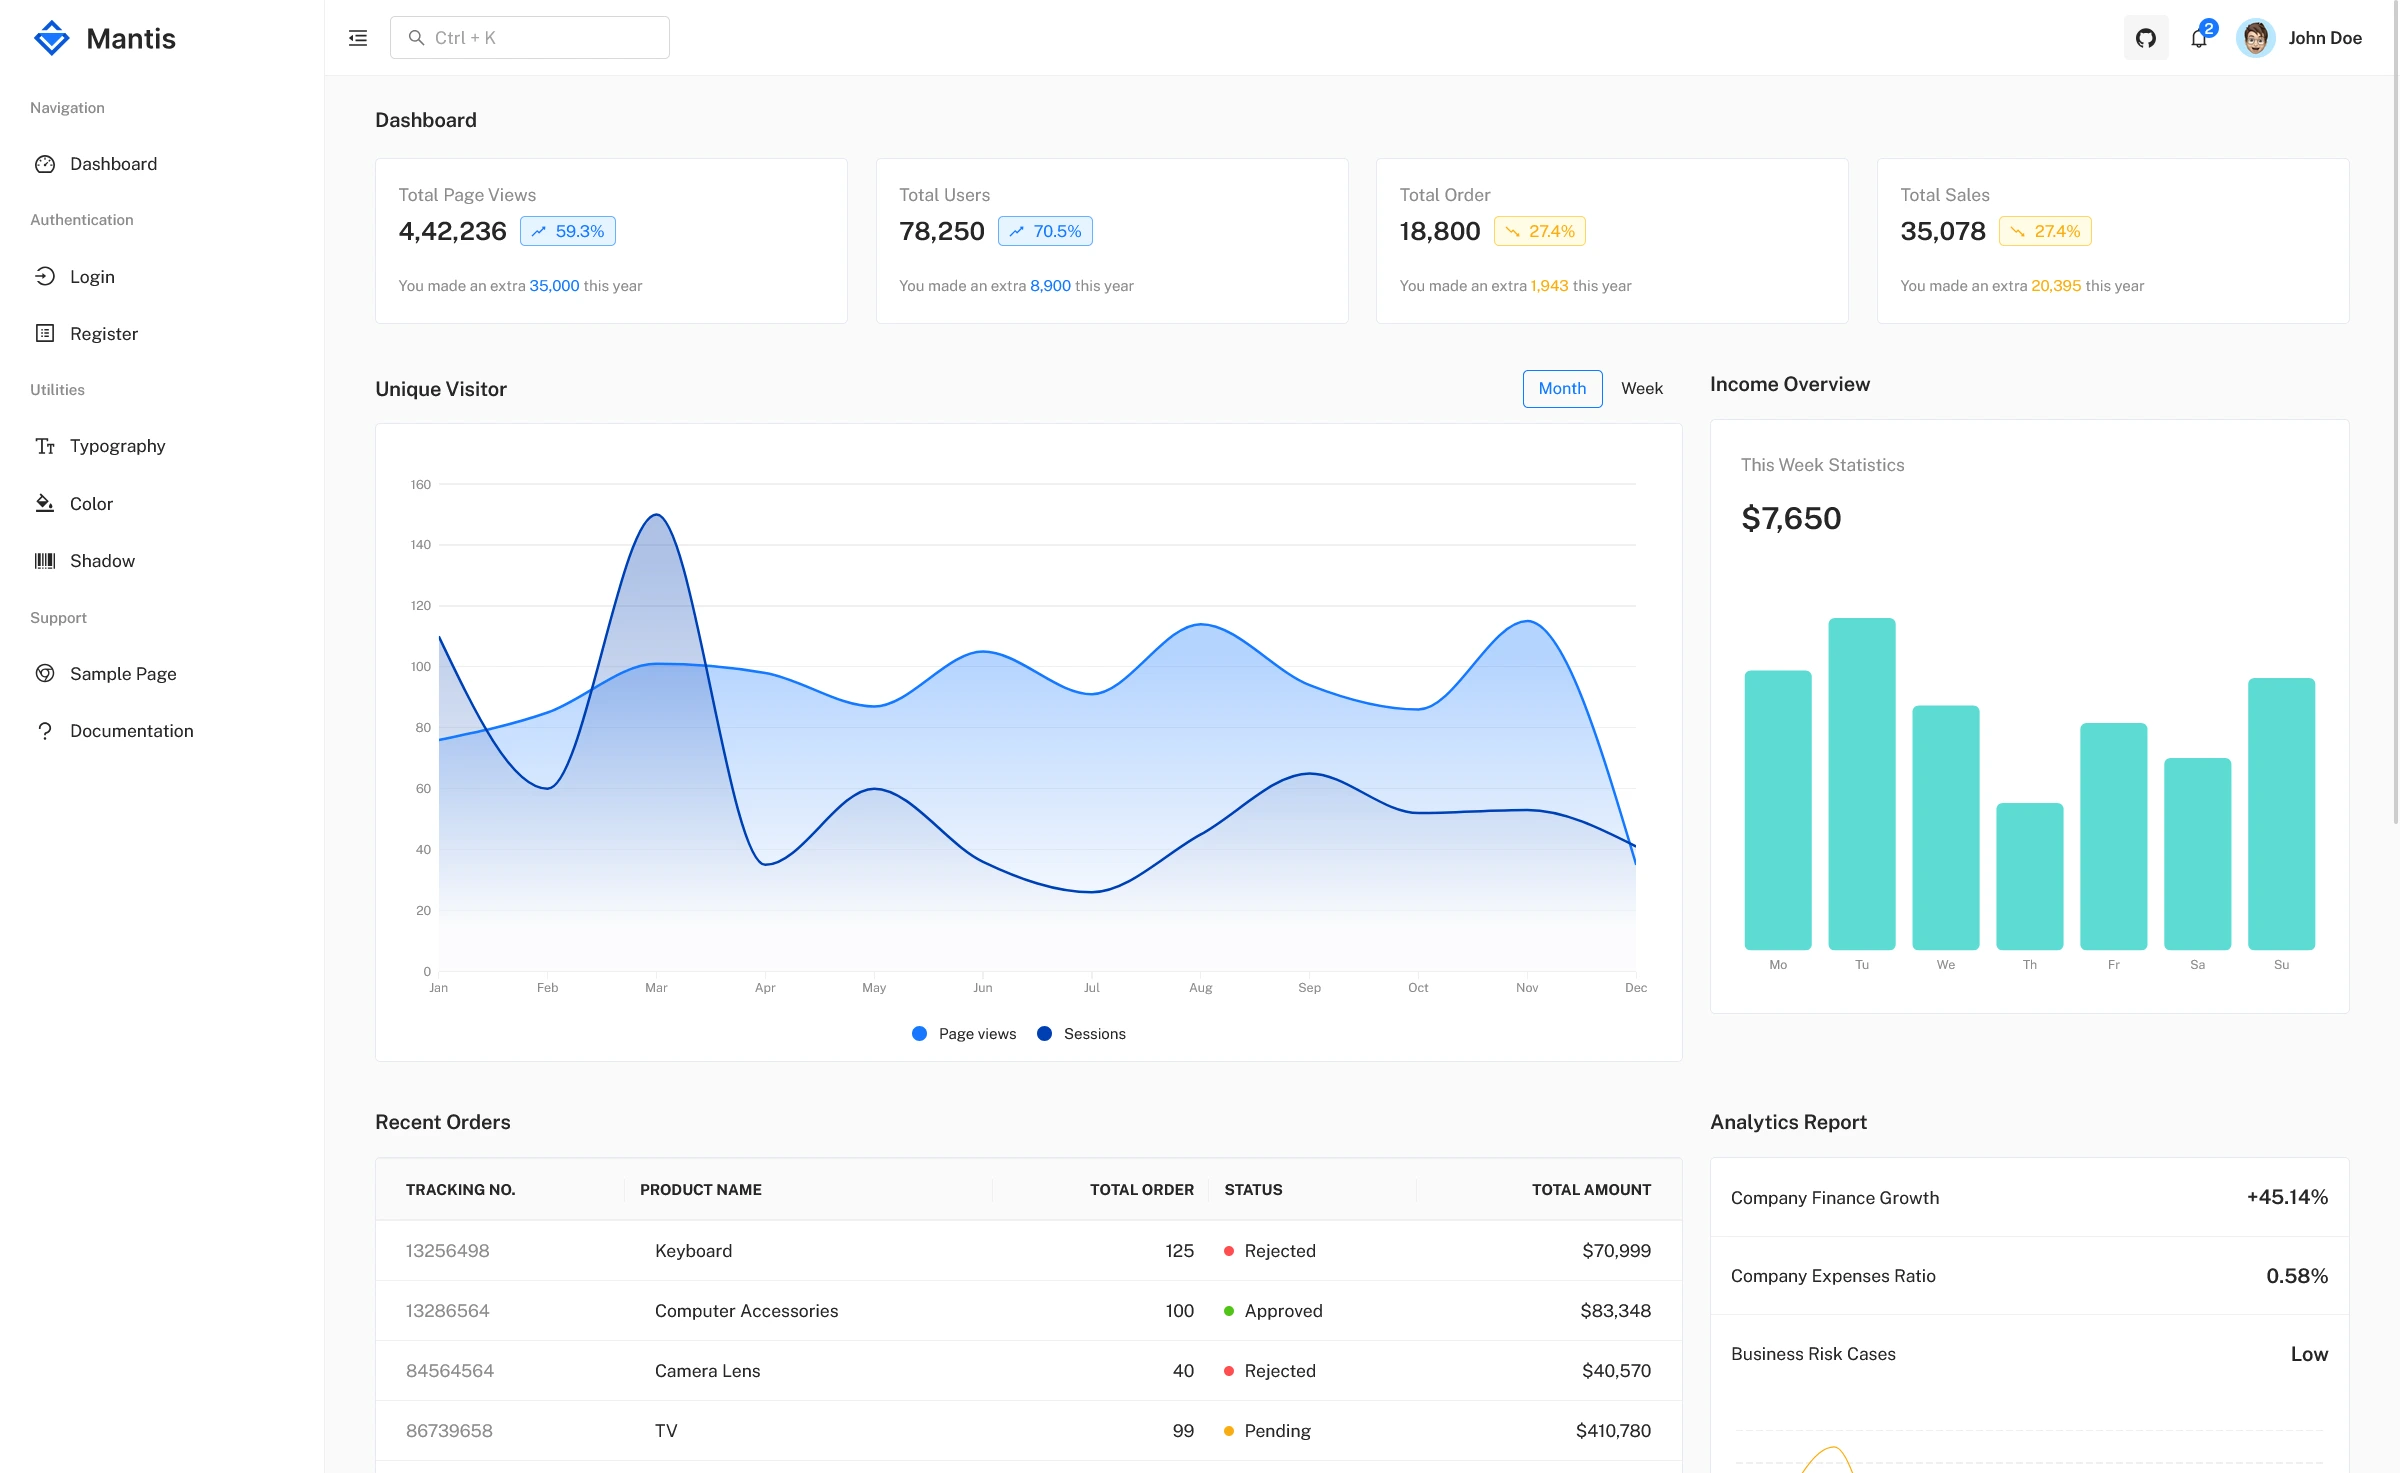
Task: Open the GitHub icon in the header
Action: pyautogui.click(x=2146, y=37)
